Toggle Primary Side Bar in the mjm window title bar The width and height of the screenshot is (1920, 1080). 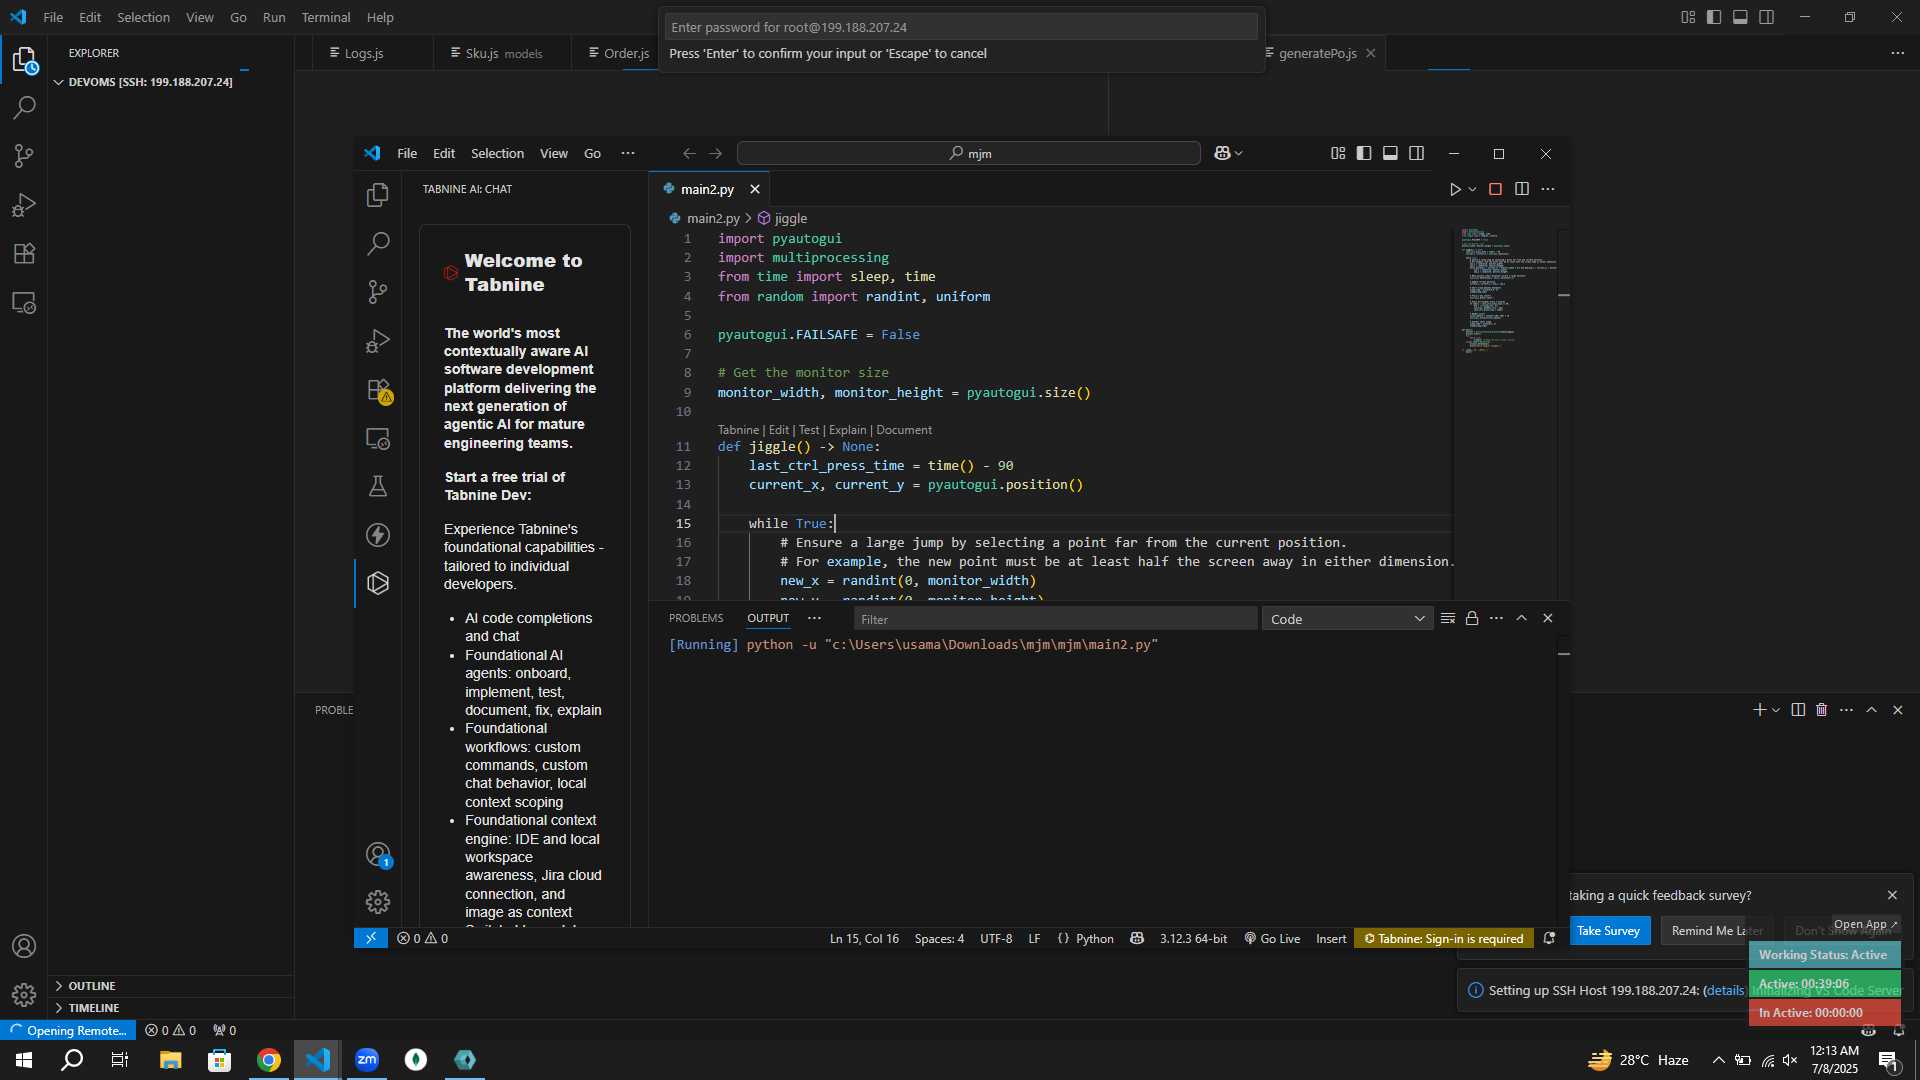pos(1364,153)
